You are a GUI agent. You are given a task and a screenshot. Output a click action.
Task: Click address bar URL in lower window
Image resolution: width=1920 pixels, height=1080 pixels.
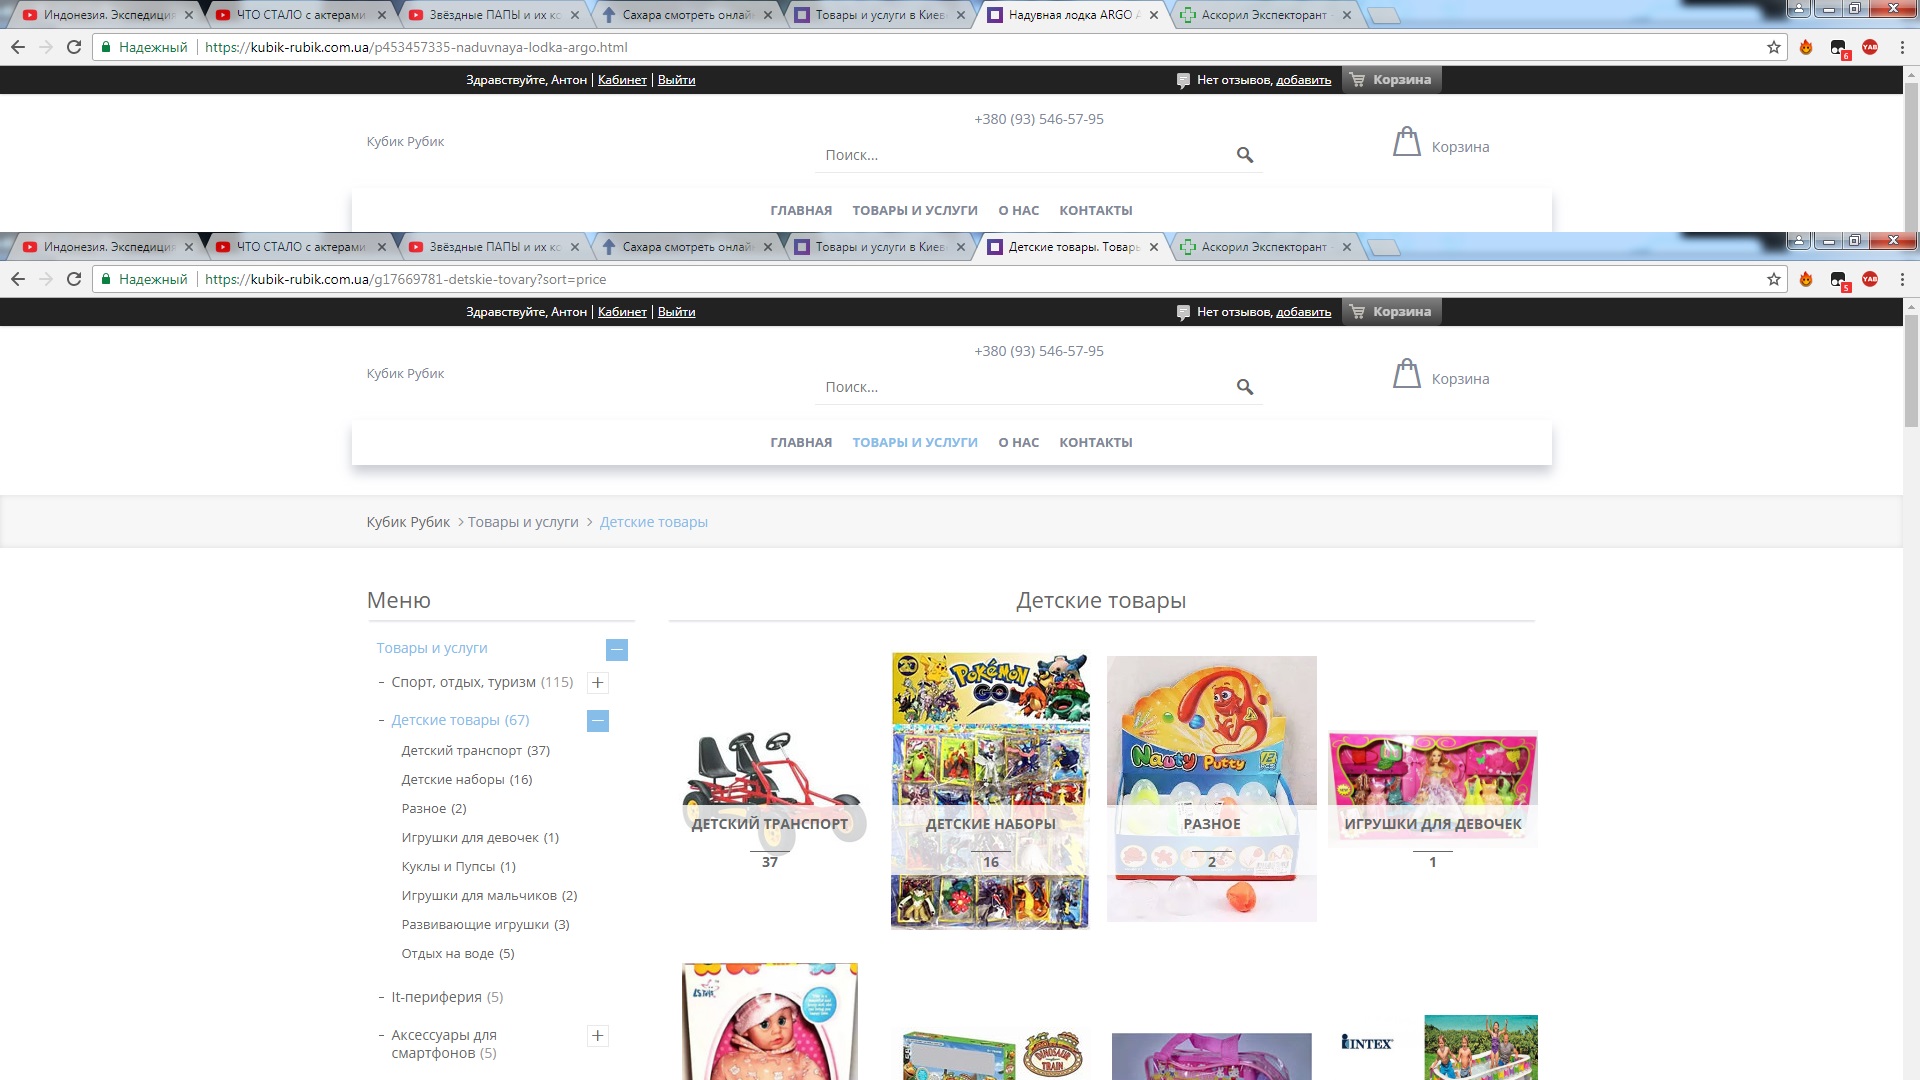point(406,279)
